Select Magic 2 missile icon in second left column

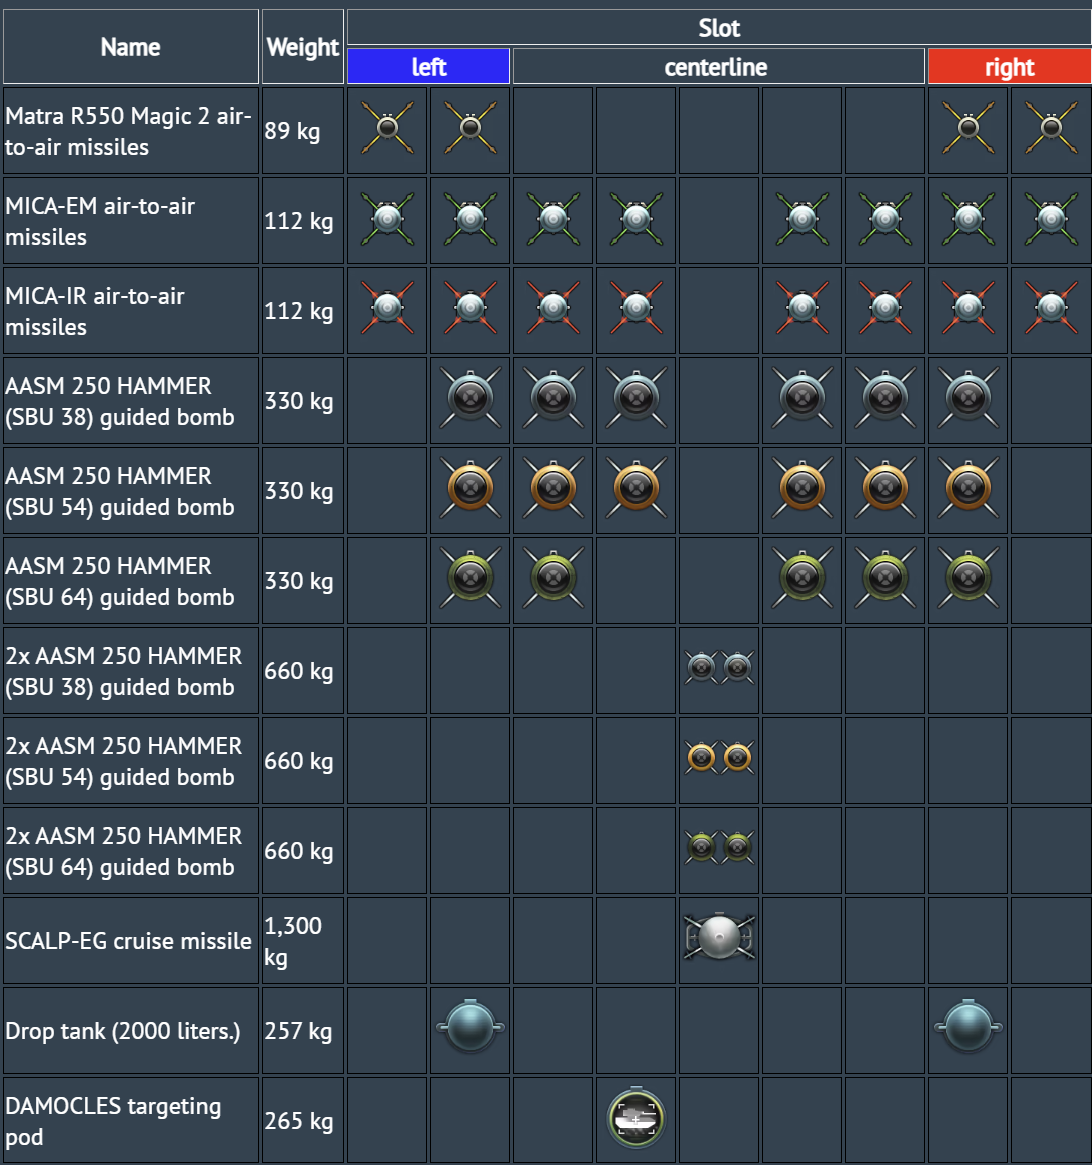(470, 128)
